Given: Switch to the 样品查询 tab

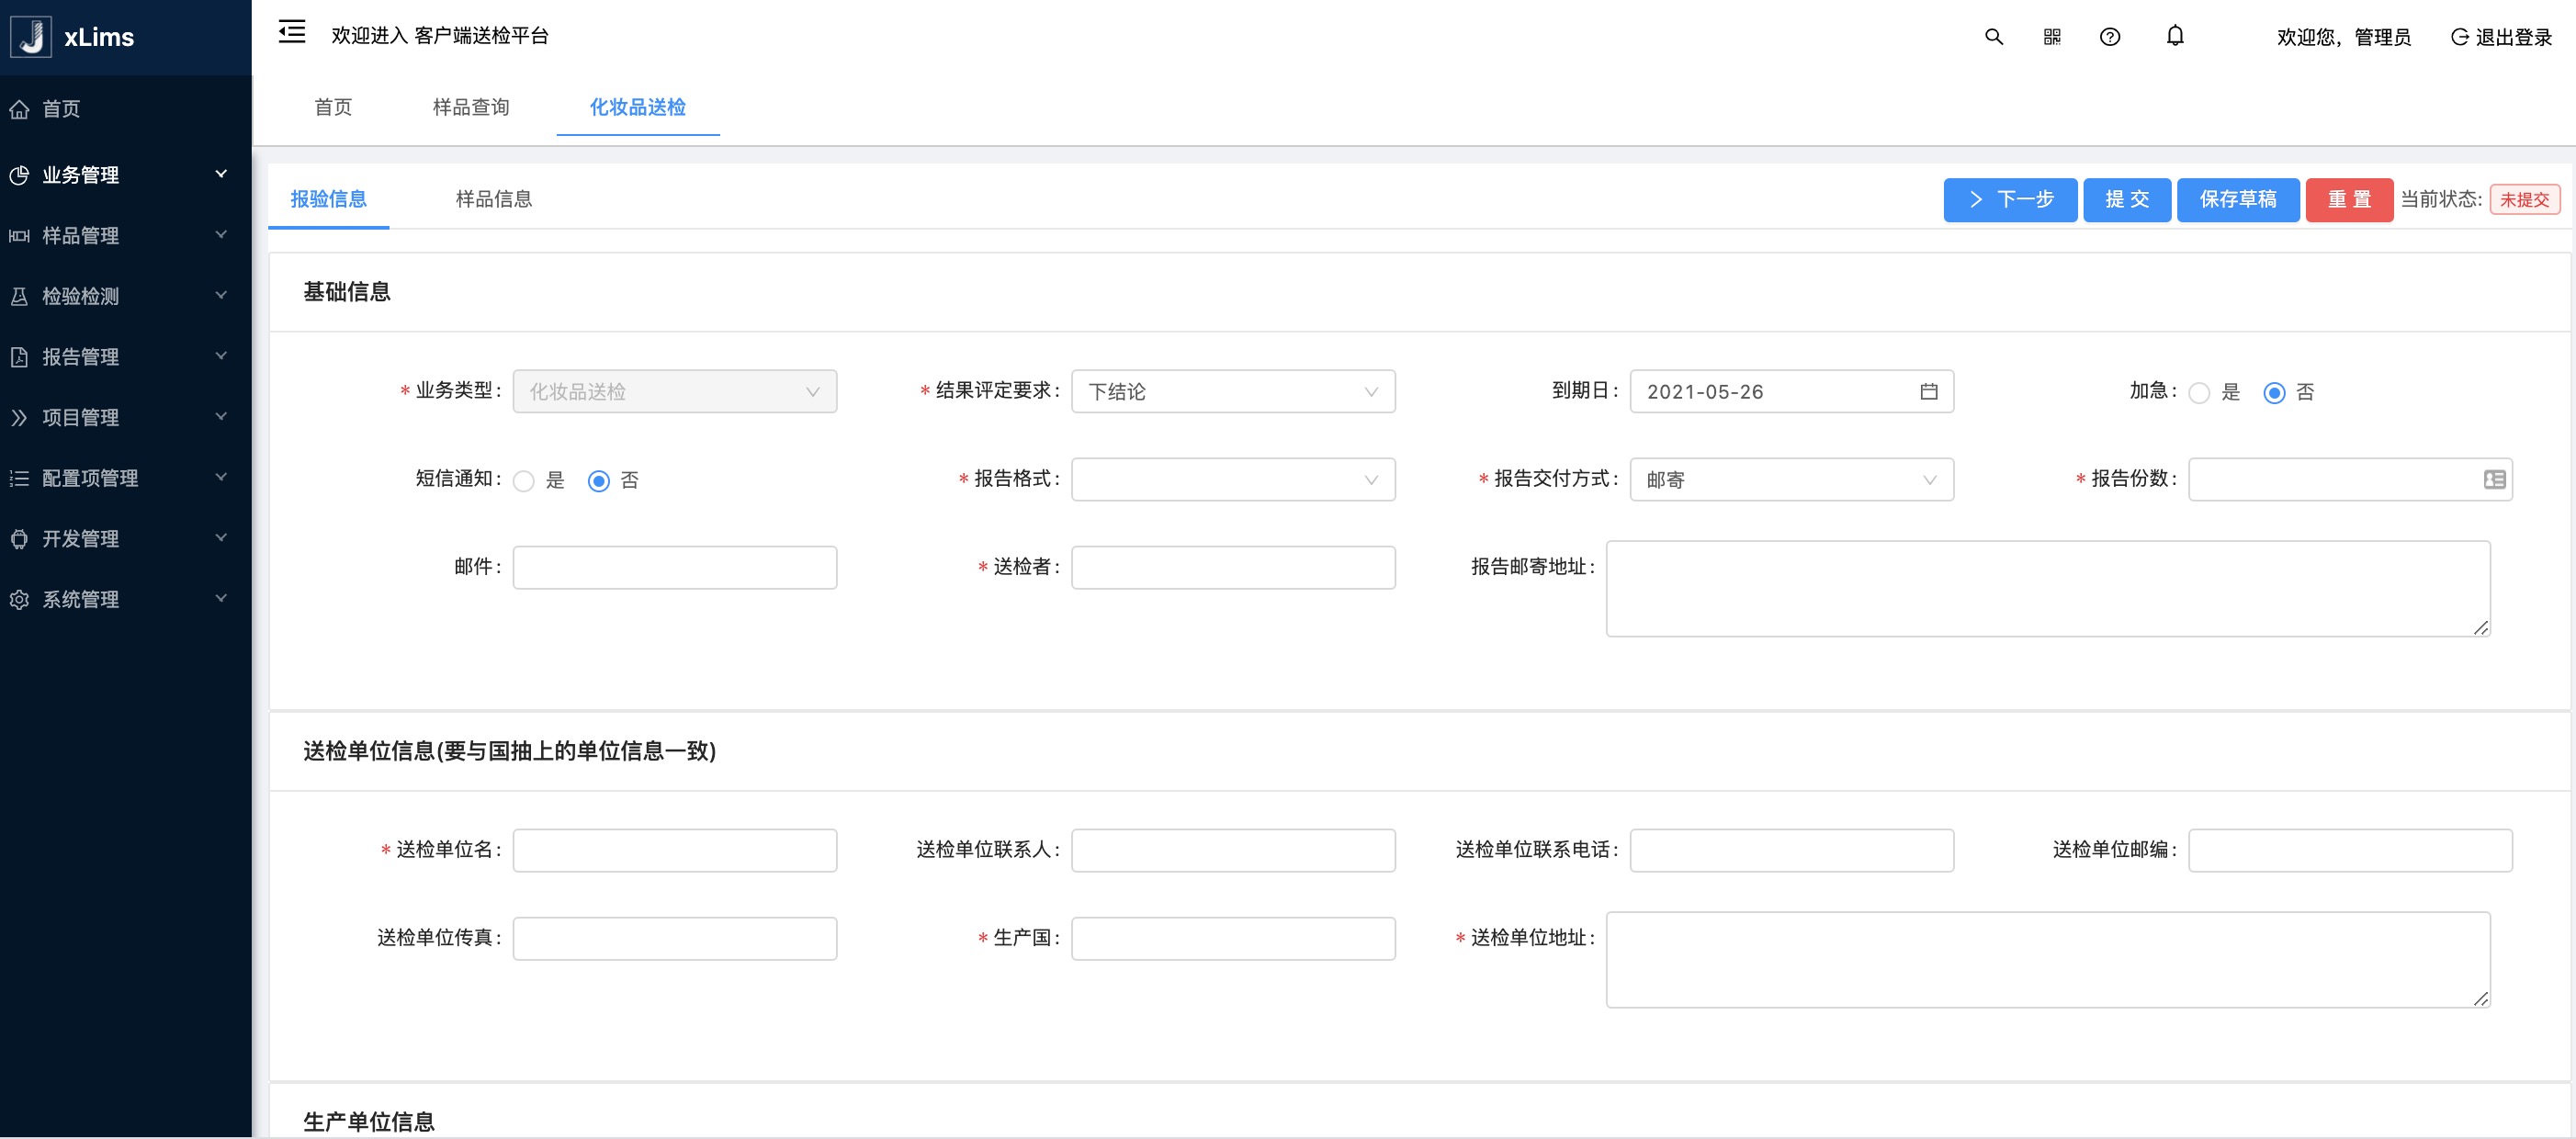Looking at the screenshot, I should [x=470, y=107].
